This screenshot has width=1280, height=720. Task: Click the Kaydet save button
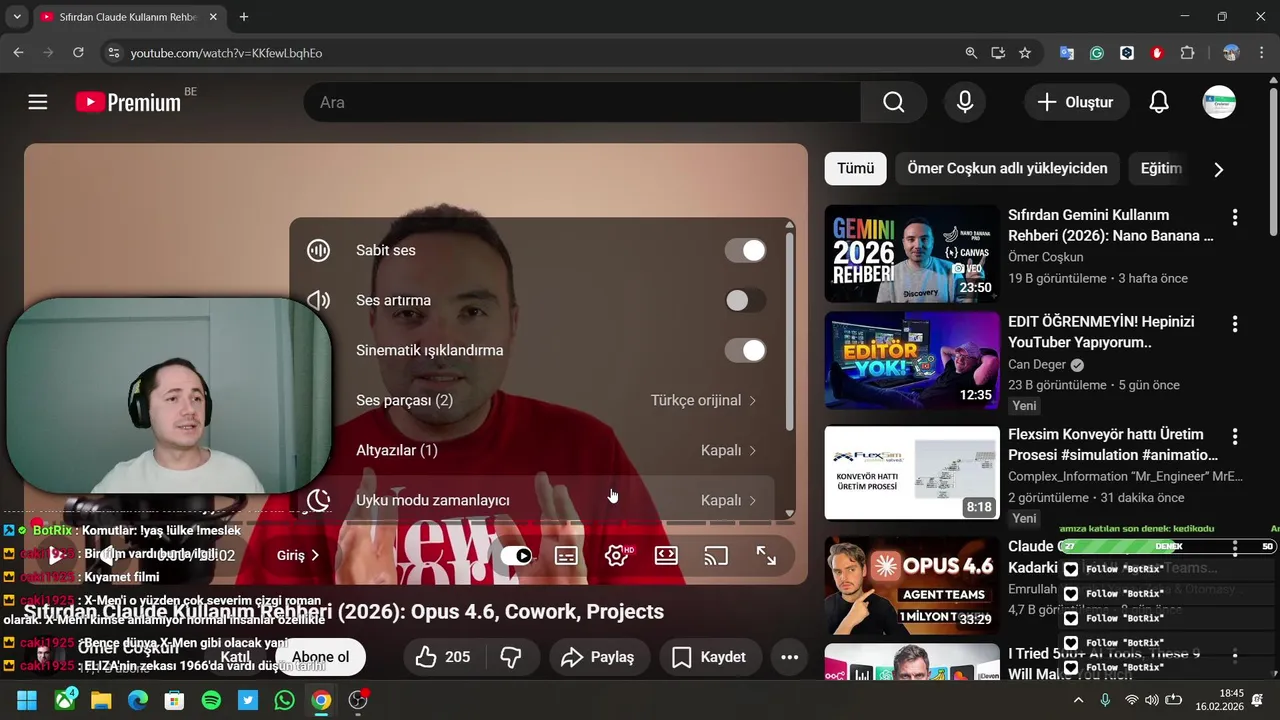coord(709,657)
